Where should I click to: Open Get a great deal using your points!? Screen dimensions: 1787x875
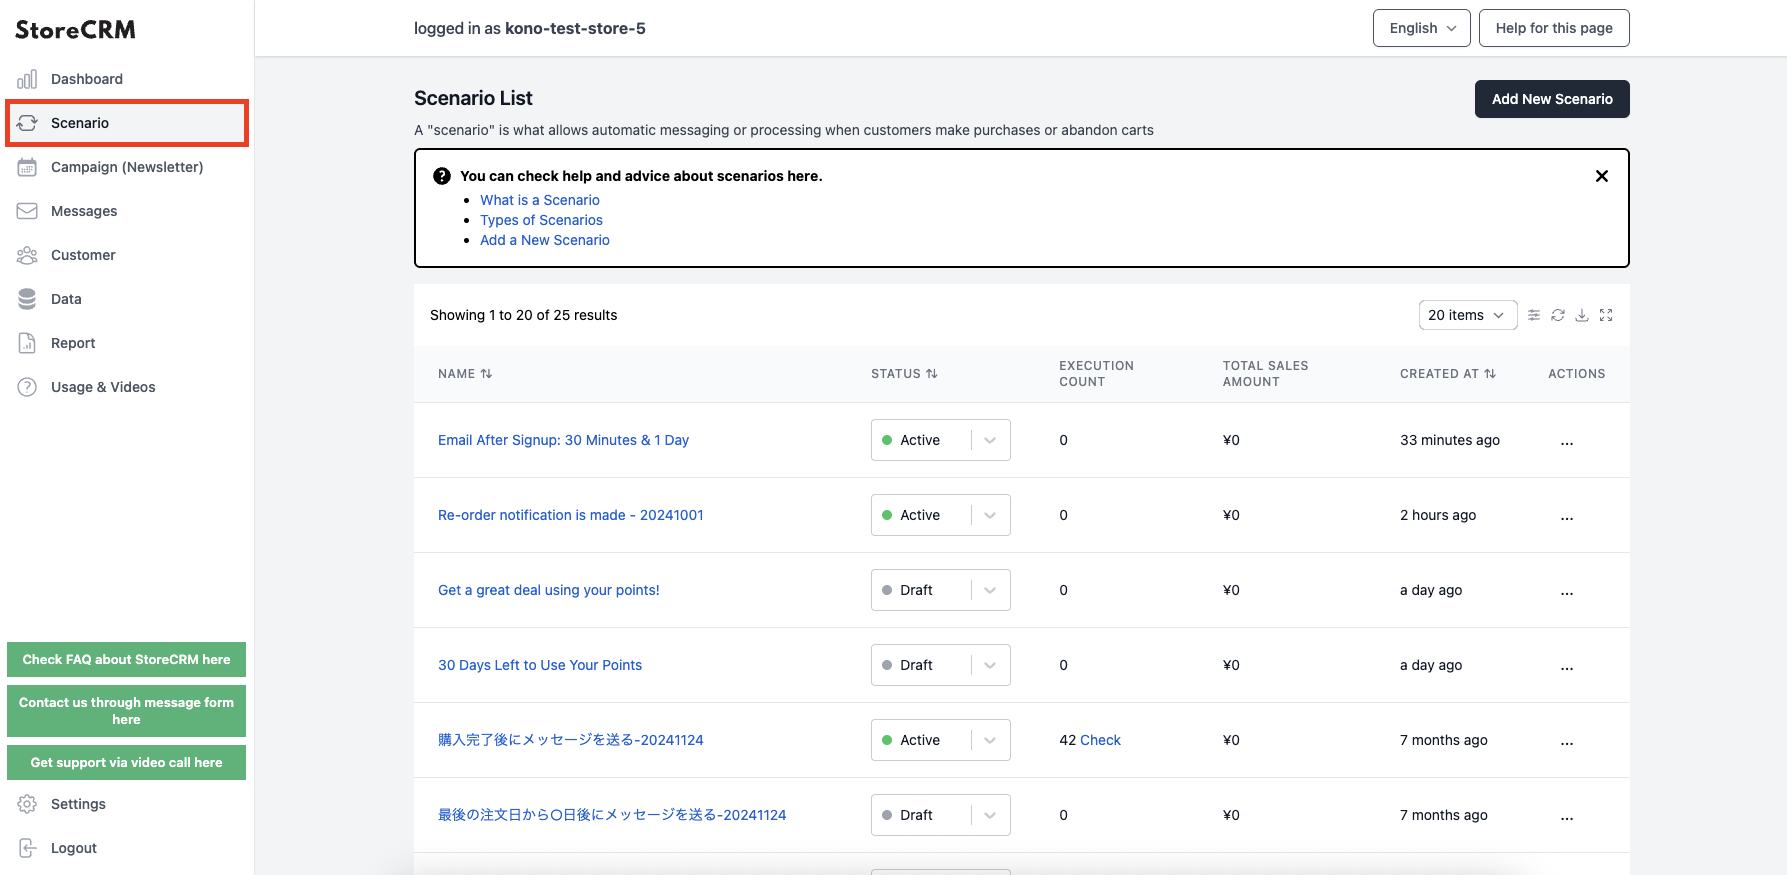click(x=549, y=590)
